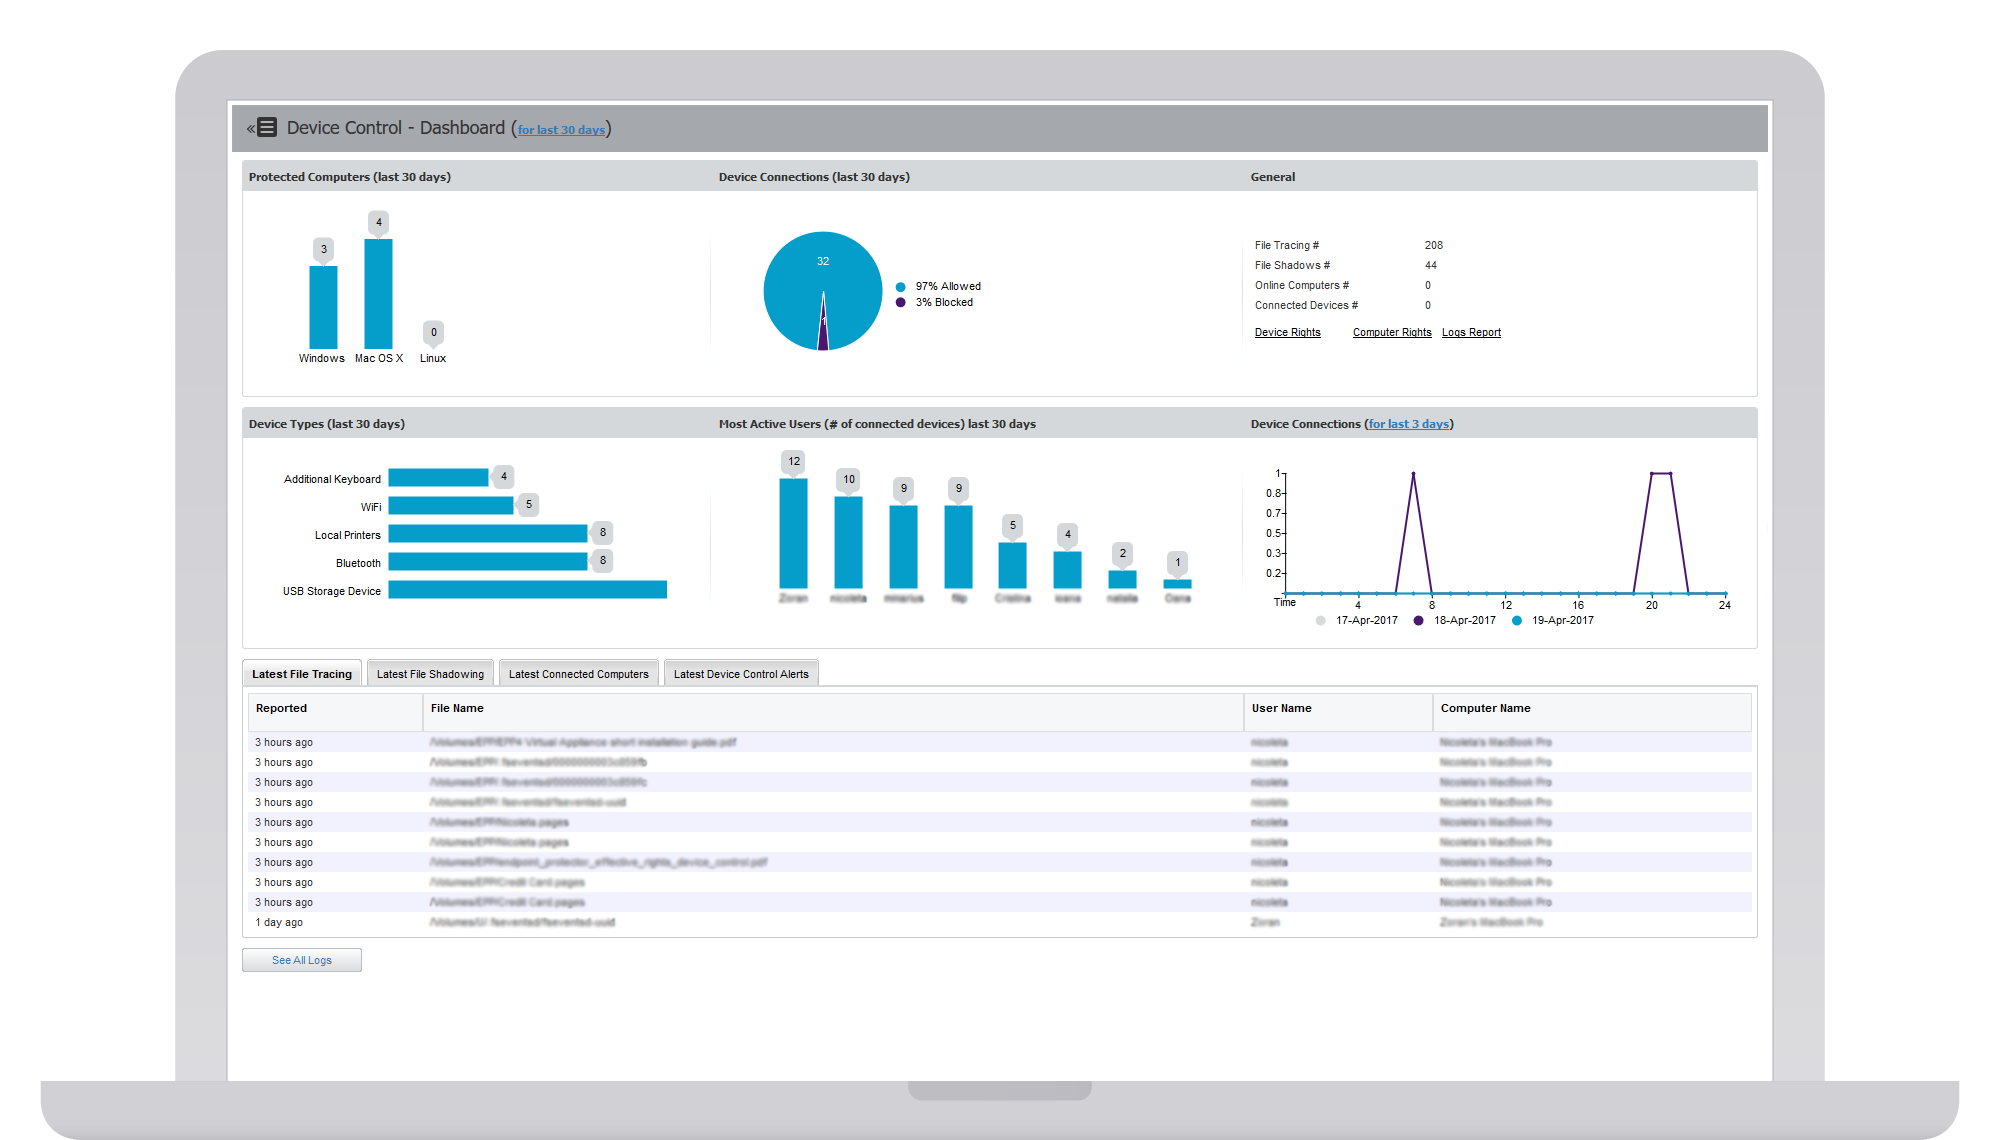This screenshot has height=1140, width=2000.
Task: Click the Windows bar in Protected Computers
Action: (x=323, y=307)
